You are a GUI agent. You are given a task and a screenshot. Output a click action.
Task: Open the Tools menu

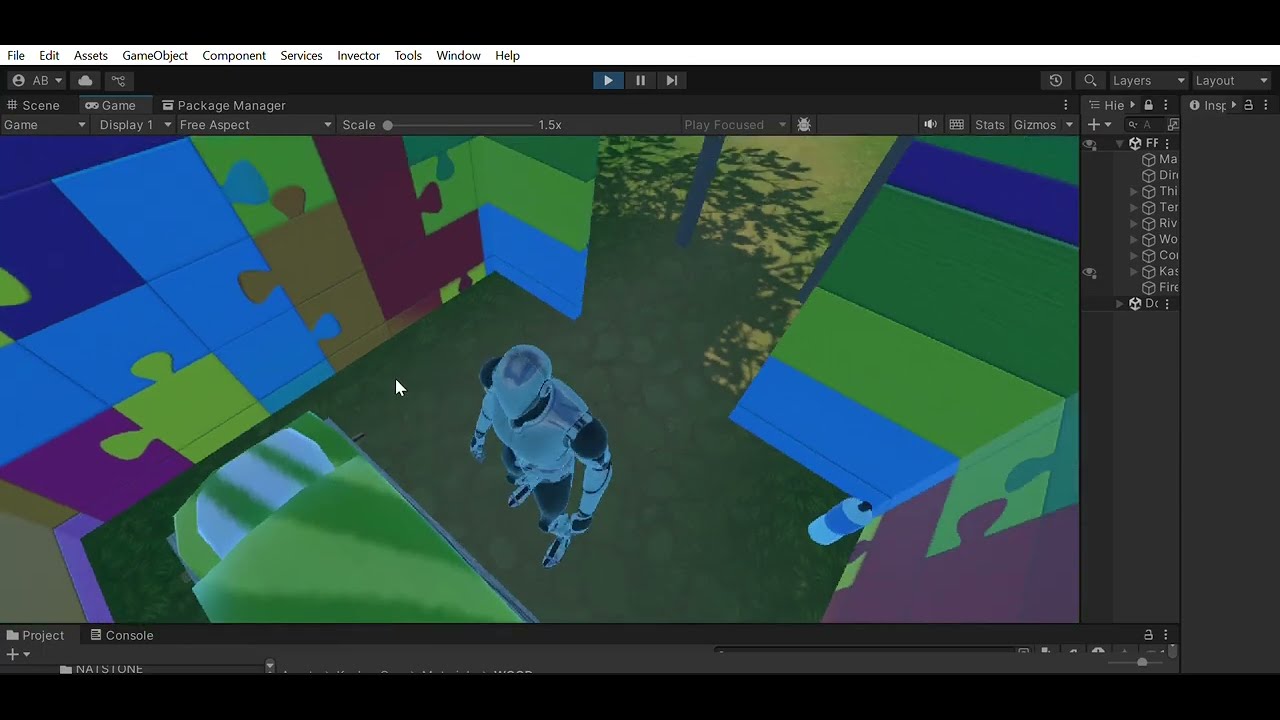408,55
